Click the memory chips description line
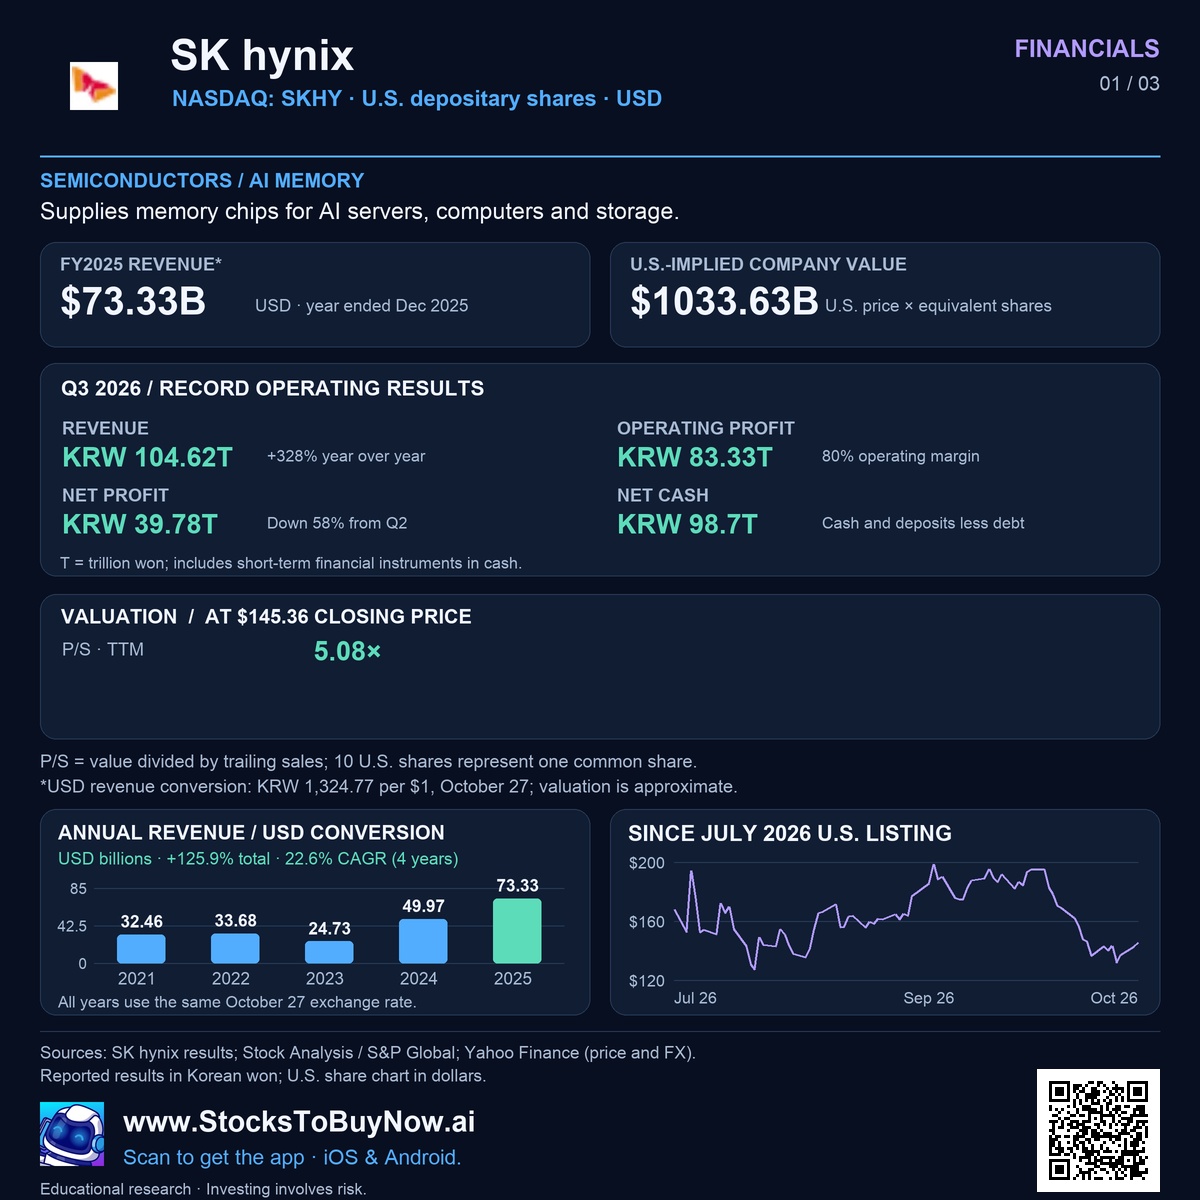 click(x=360, y=212)
